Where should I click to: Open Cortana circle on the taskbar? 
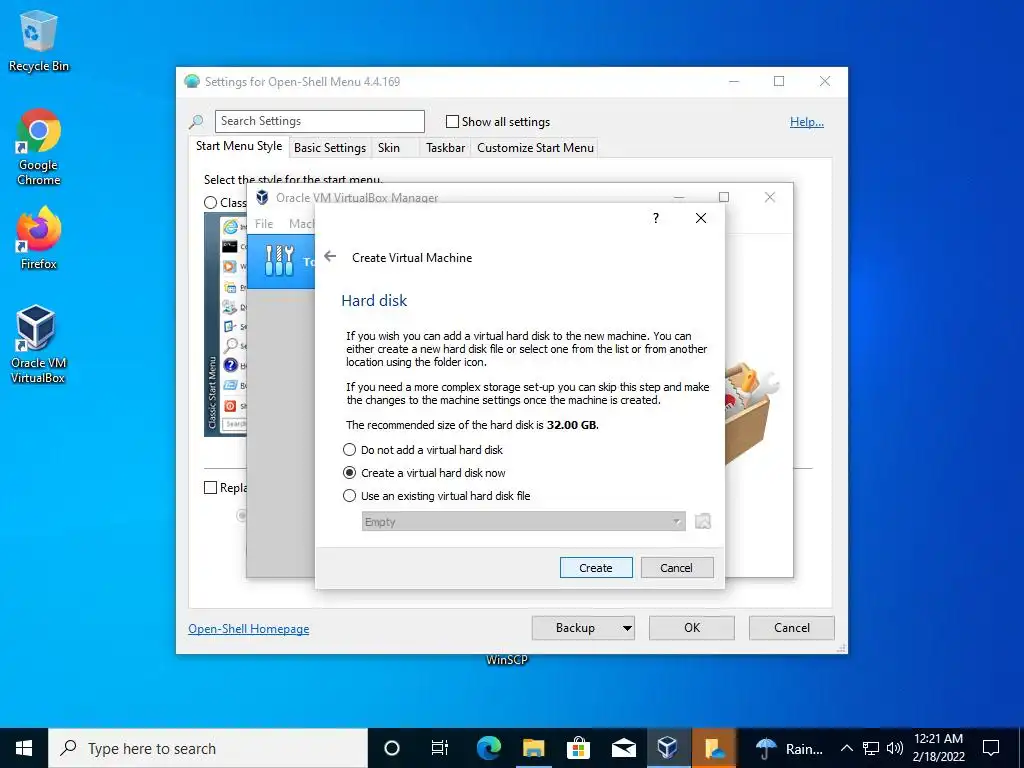tap(392, 748)
